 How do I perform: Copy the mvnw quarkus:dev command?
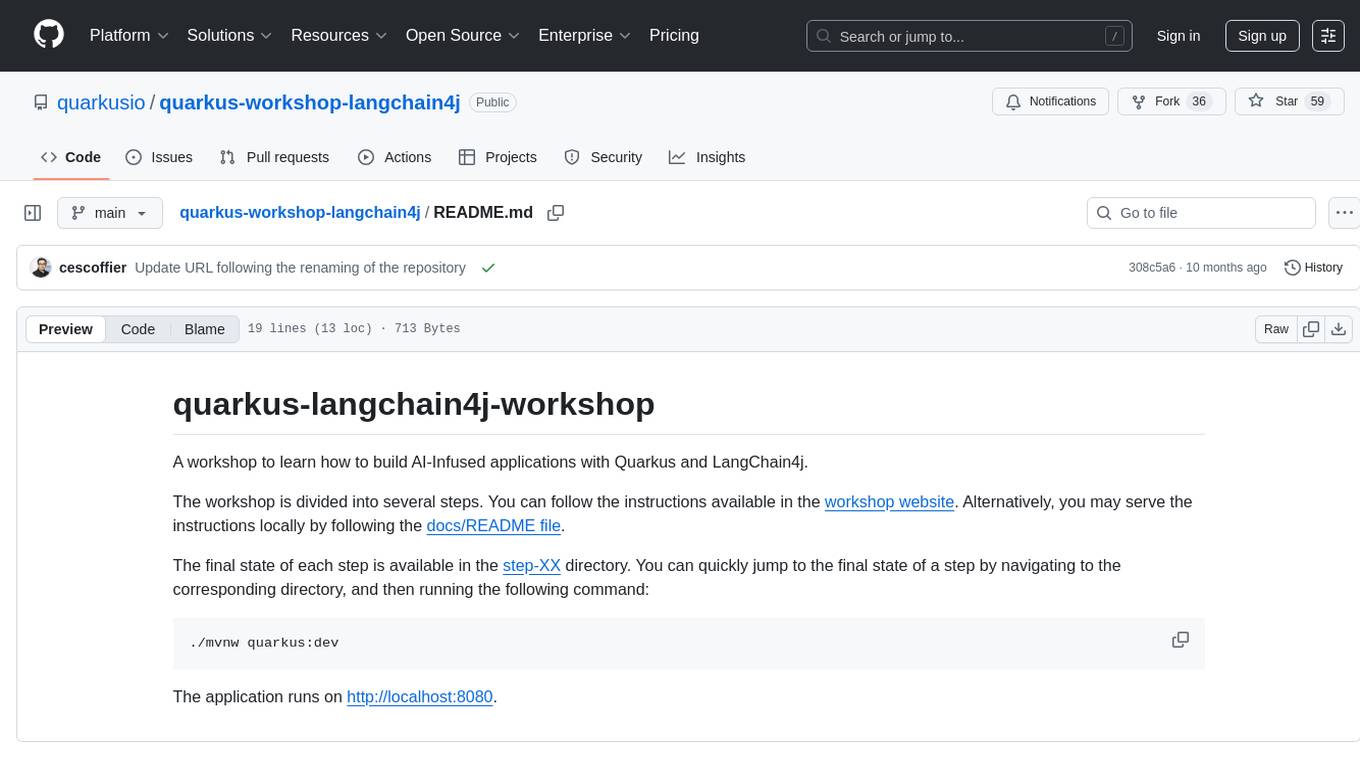coord(1180,640)
